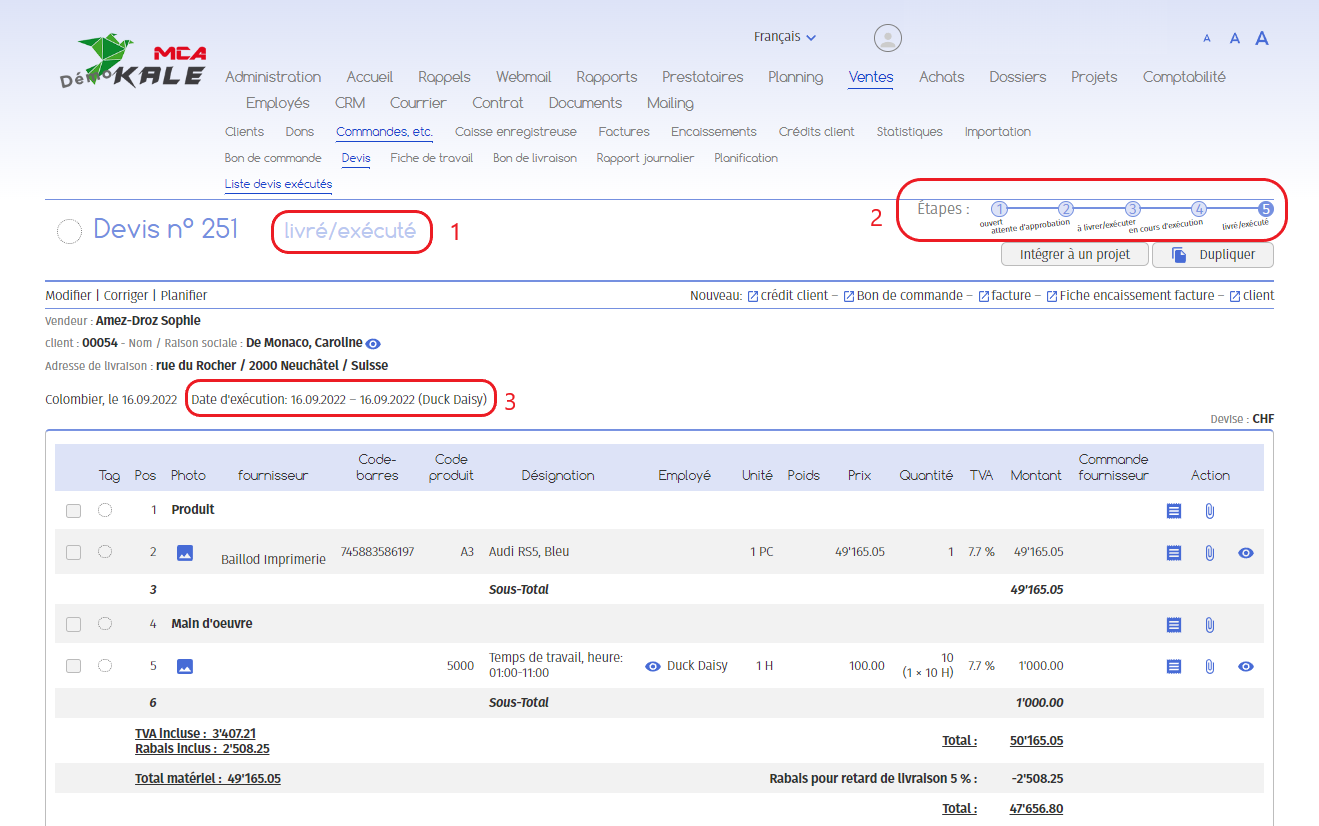
Task: View details eye icon for Audi RS5 row
Action: [1245, 553]
